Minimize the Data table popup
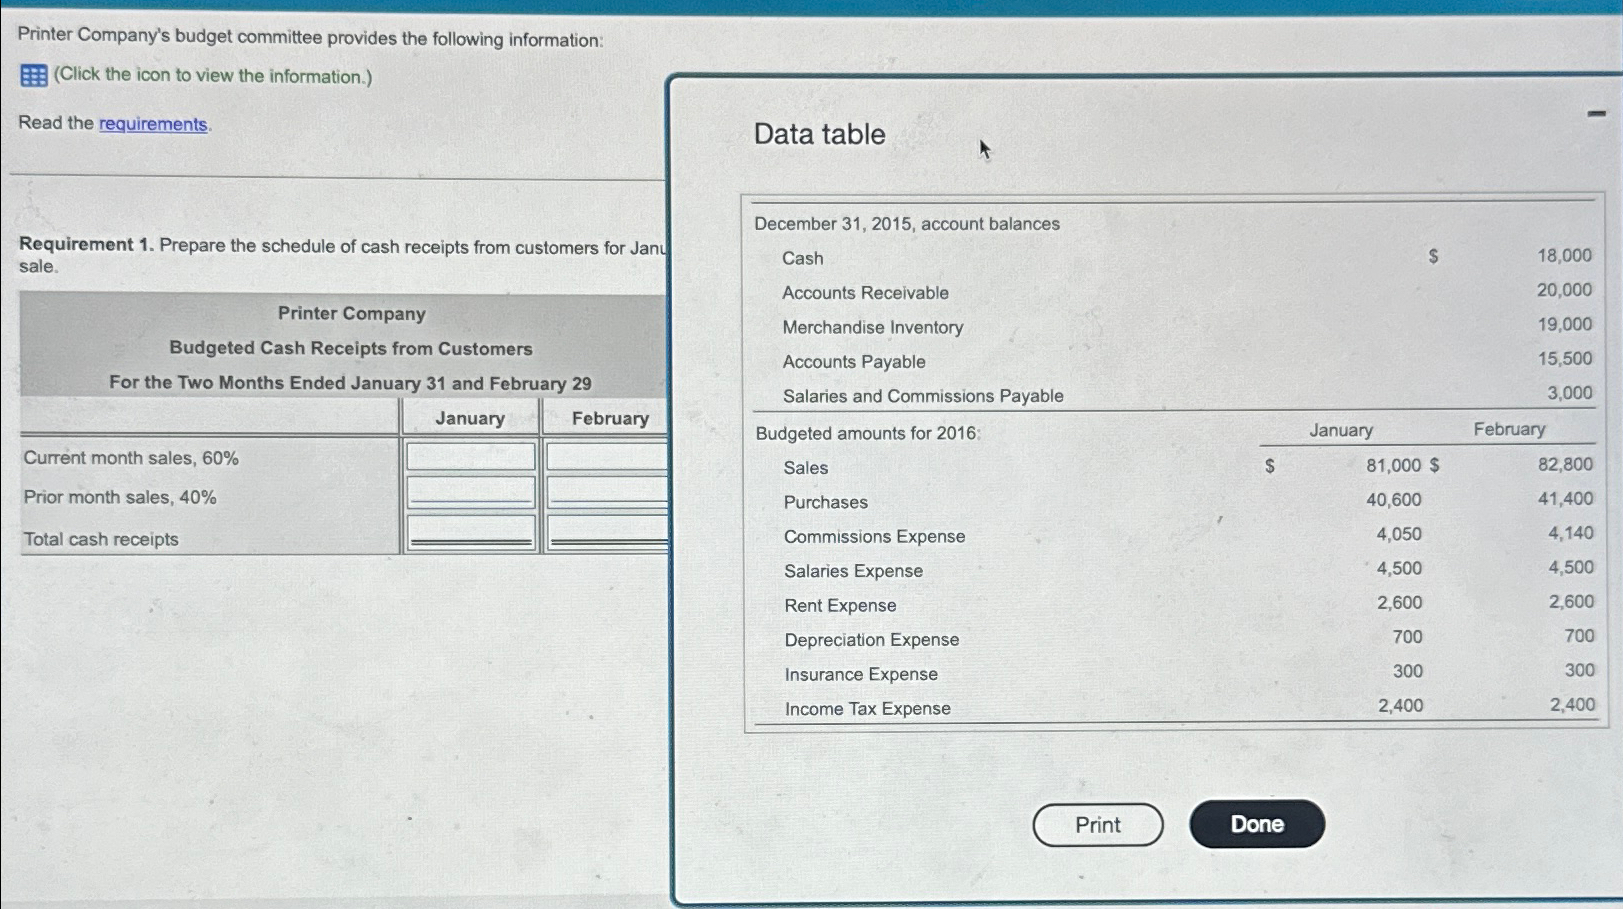This screenshot has height=909, width=1623. coord(1596,114)
